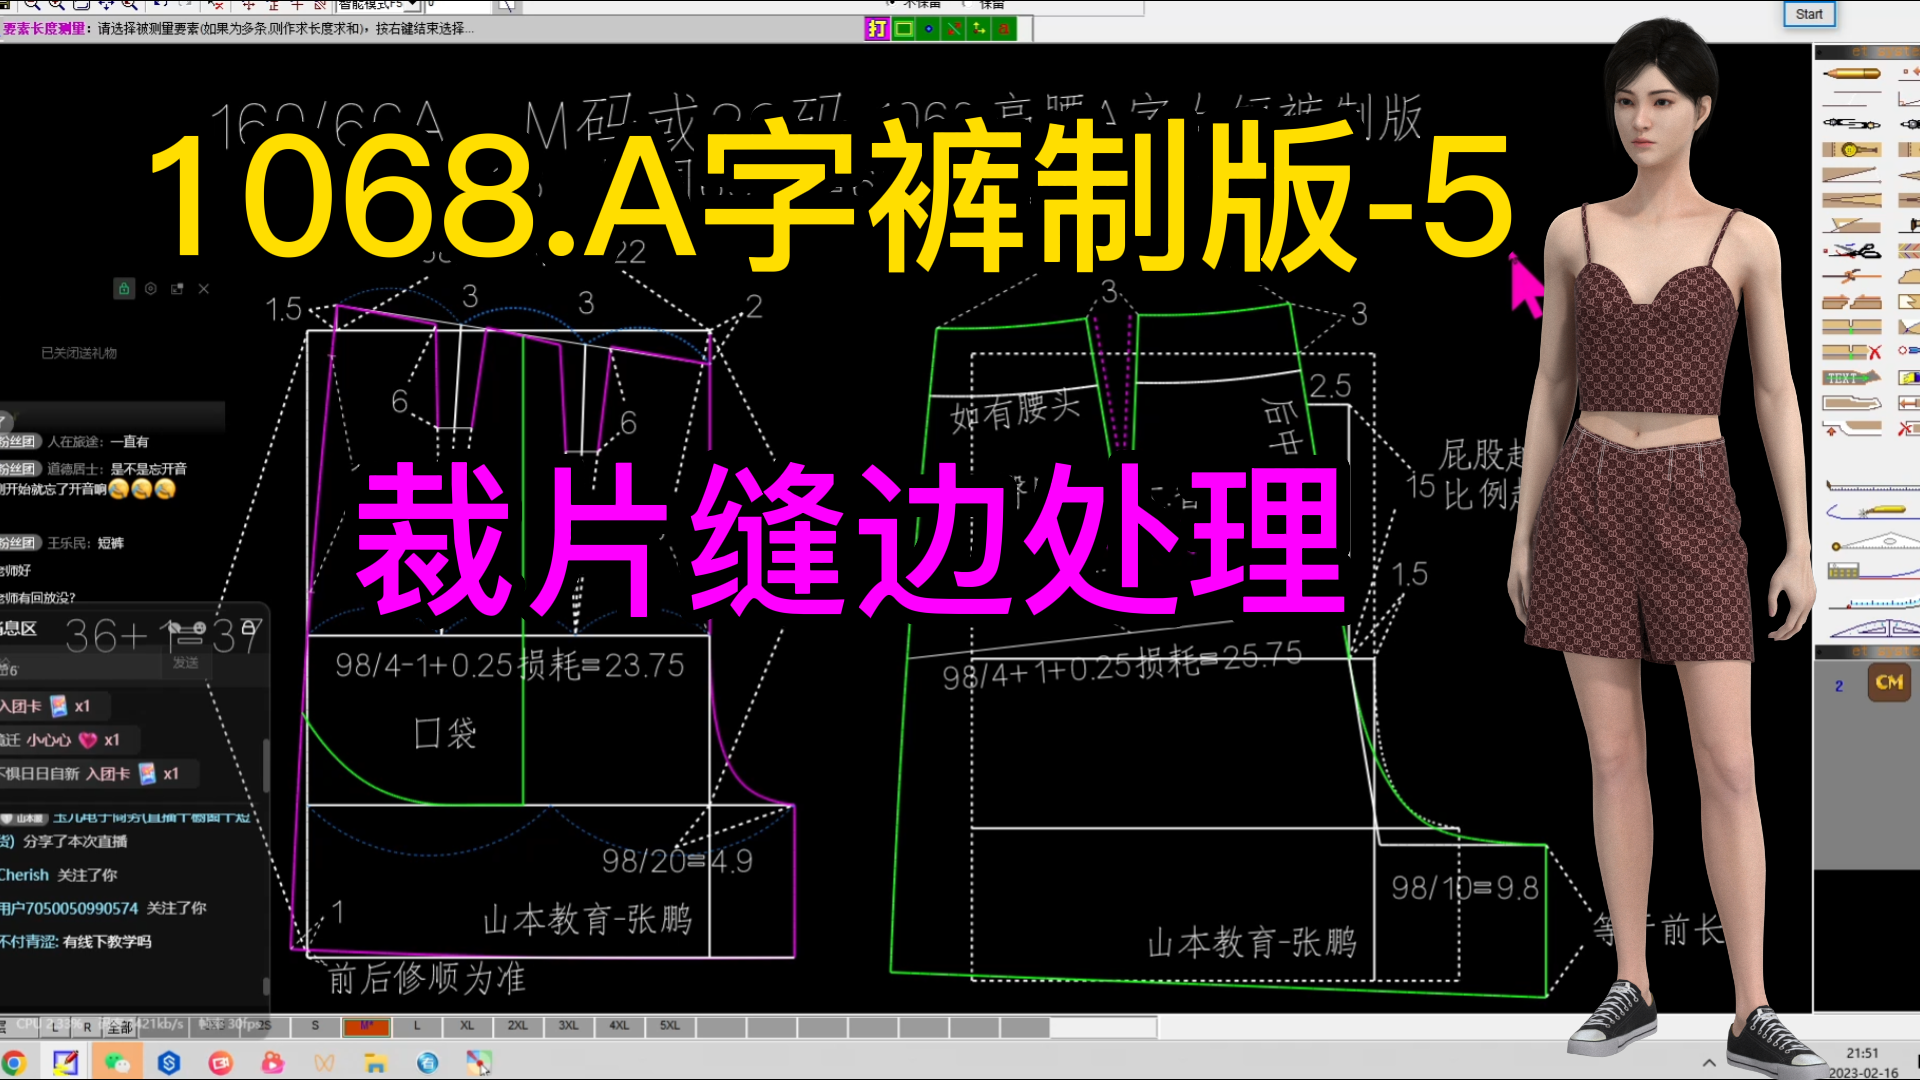Select the zoom magnifier tool in the top toolbar
Image resolution: width=1920 pixels, height=1080 pixels.
pos(30,6)
